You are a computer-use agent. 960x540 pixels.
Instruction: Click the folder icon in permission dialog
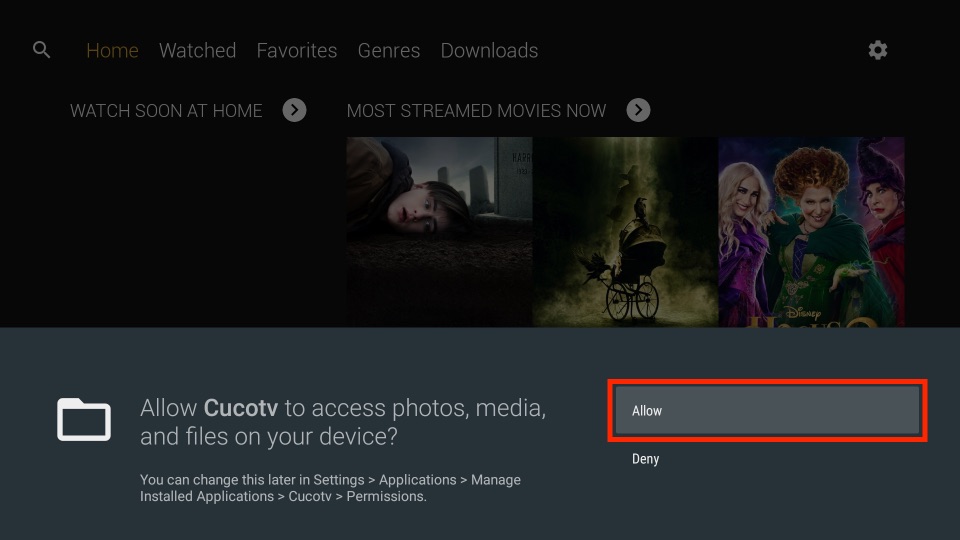coord(84,419)
